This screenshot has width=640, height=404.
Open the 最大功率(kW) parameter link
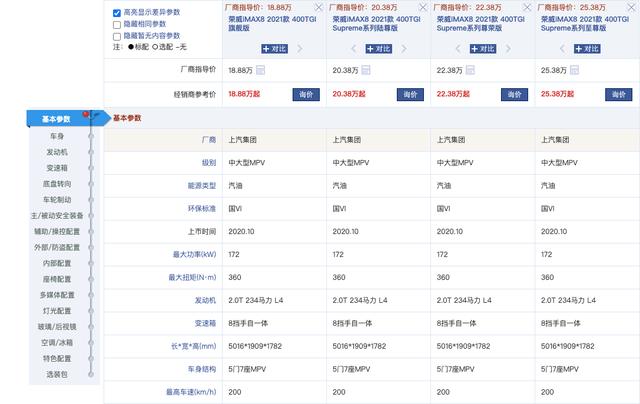click(x=194, y=254)
